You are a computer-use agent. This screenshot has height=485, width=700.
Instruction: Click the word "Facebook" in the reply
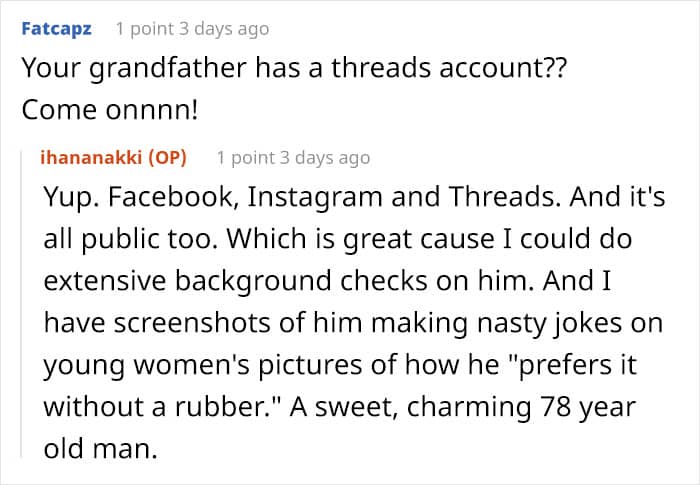(172, 197)
